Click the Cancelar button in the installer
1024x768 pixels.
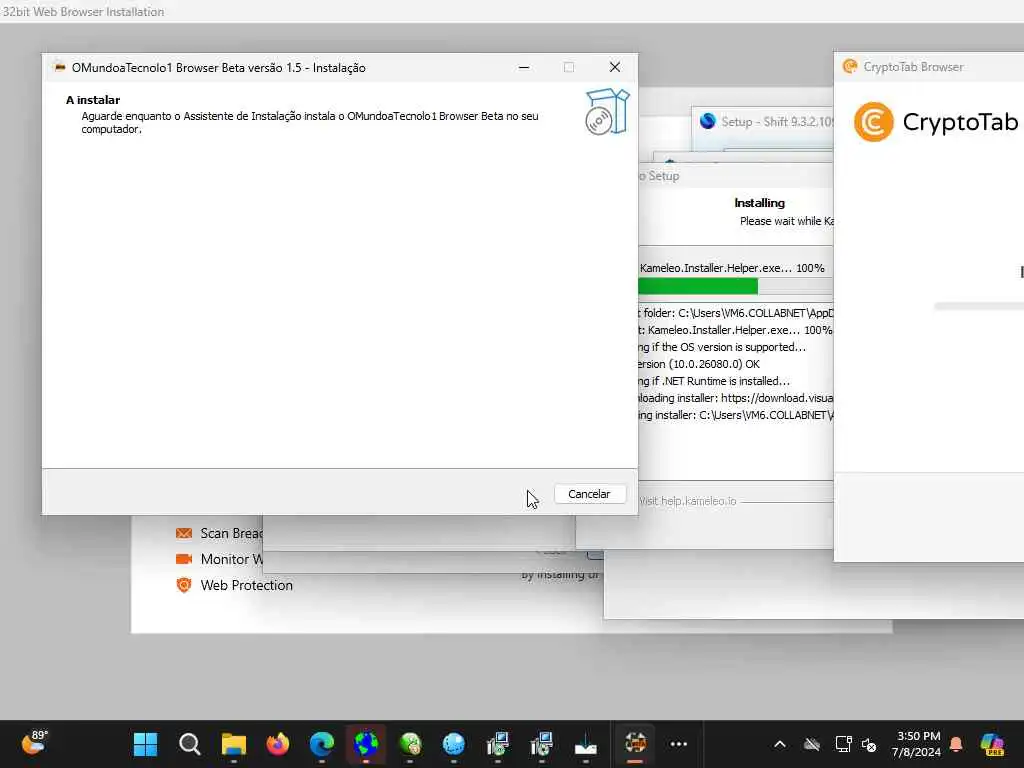(590, 494)
